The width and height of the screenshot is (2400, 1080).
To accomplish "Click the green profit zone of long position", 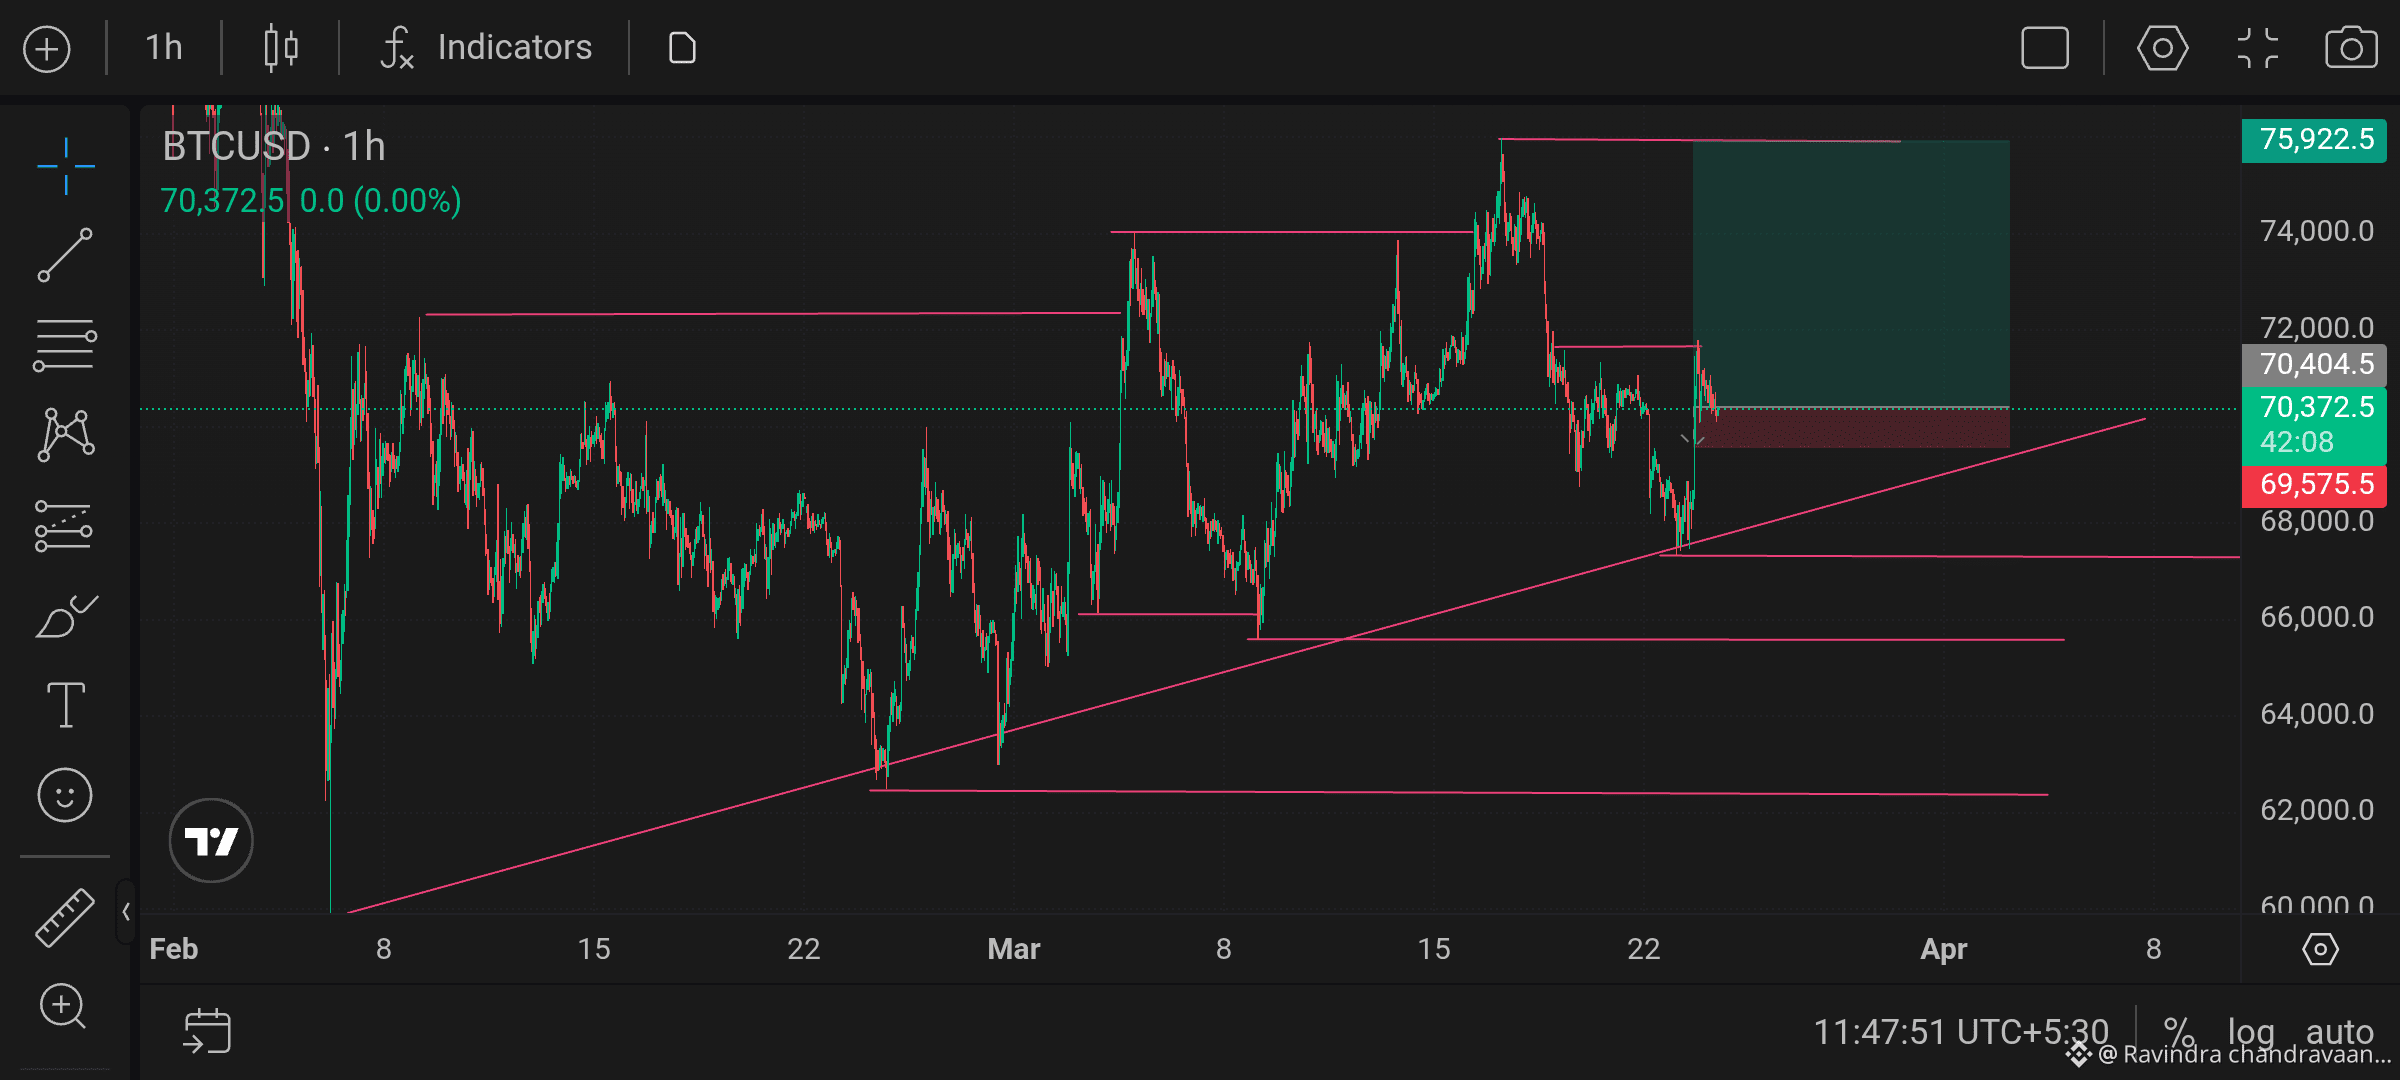I will [1851, 274].
